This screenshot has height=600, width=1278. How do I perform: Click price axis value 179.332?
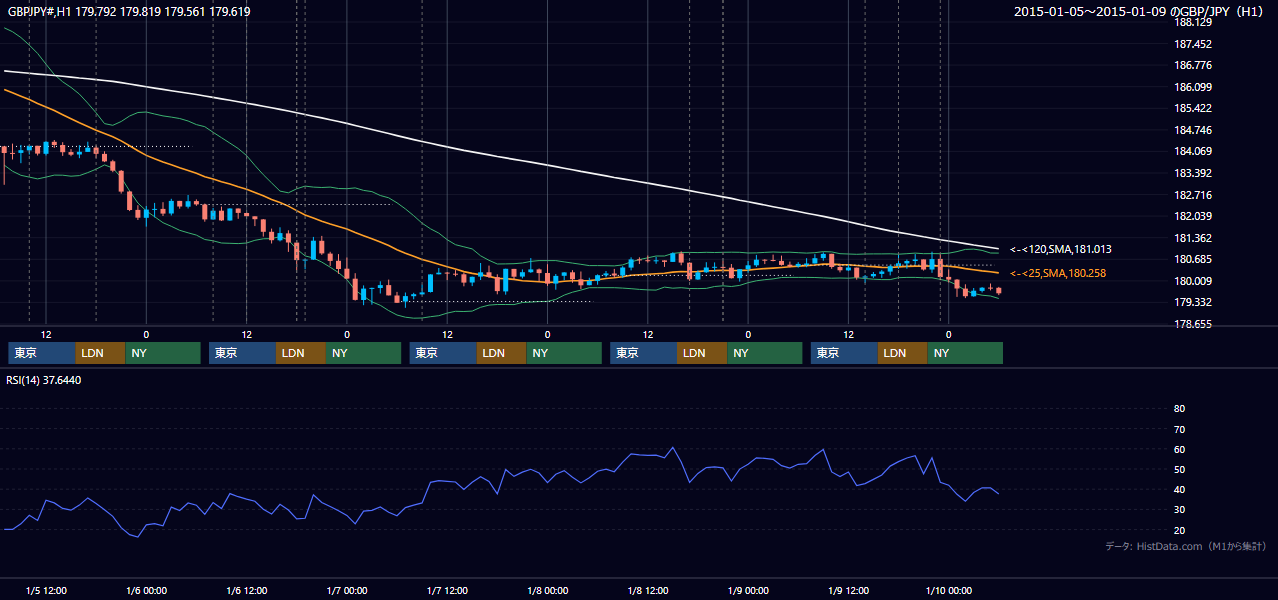1192,302
